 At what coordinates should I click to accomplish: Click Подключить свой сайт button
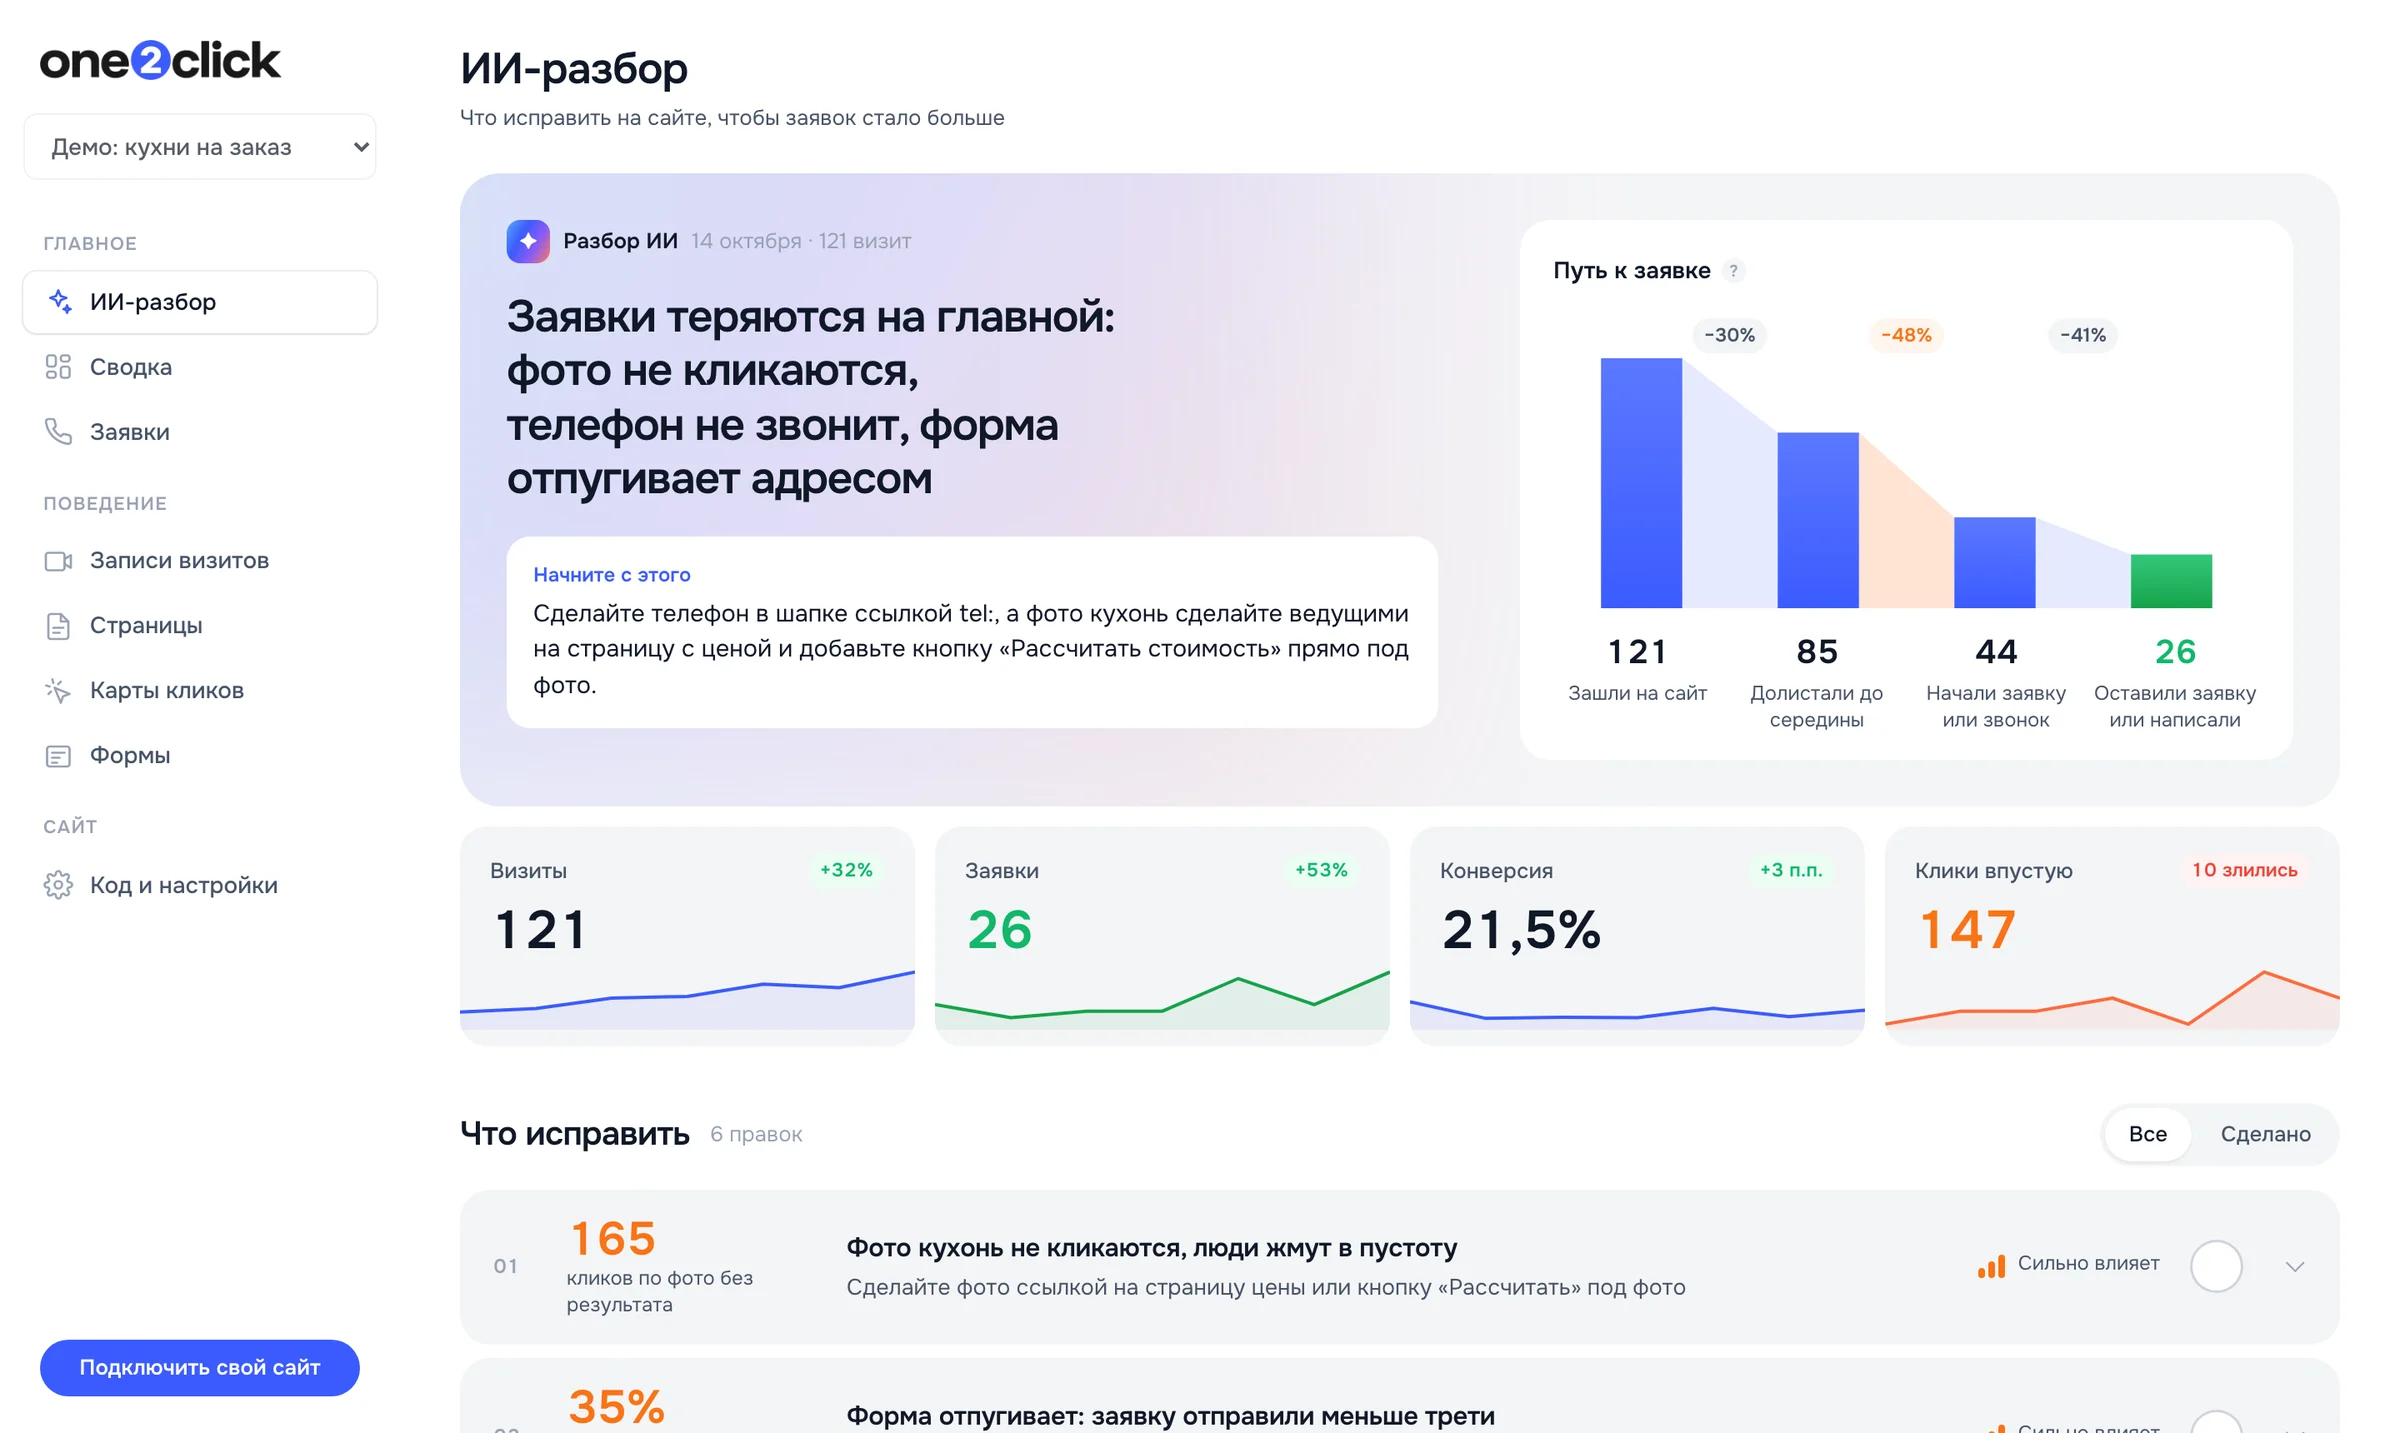click(200, 1367)
